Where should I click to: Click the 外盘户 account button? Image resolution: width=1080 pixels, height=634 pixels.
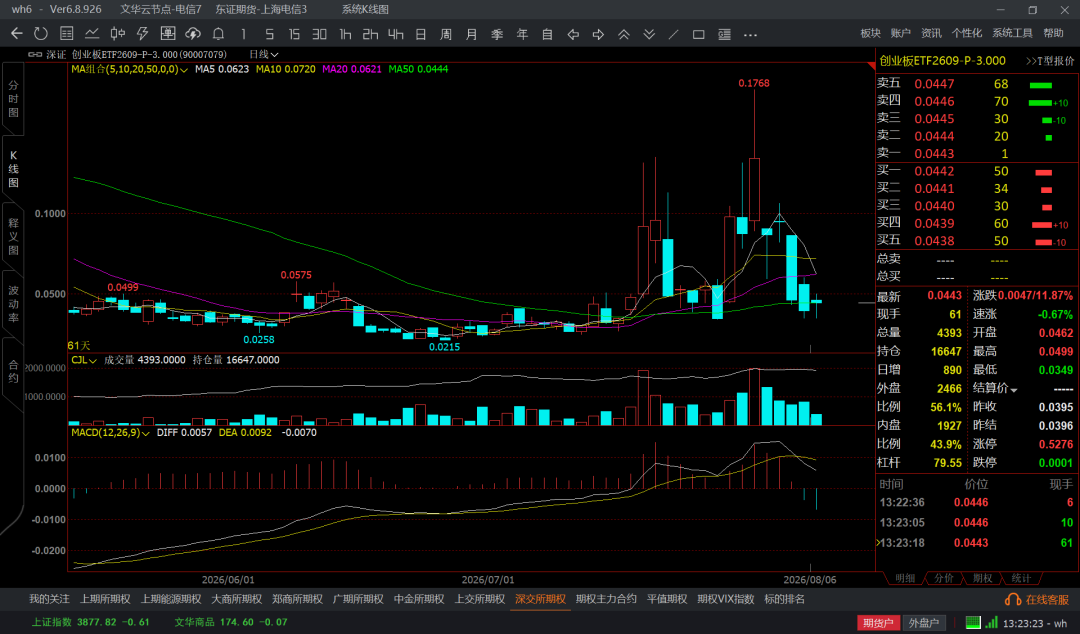(x=924, y=622)
